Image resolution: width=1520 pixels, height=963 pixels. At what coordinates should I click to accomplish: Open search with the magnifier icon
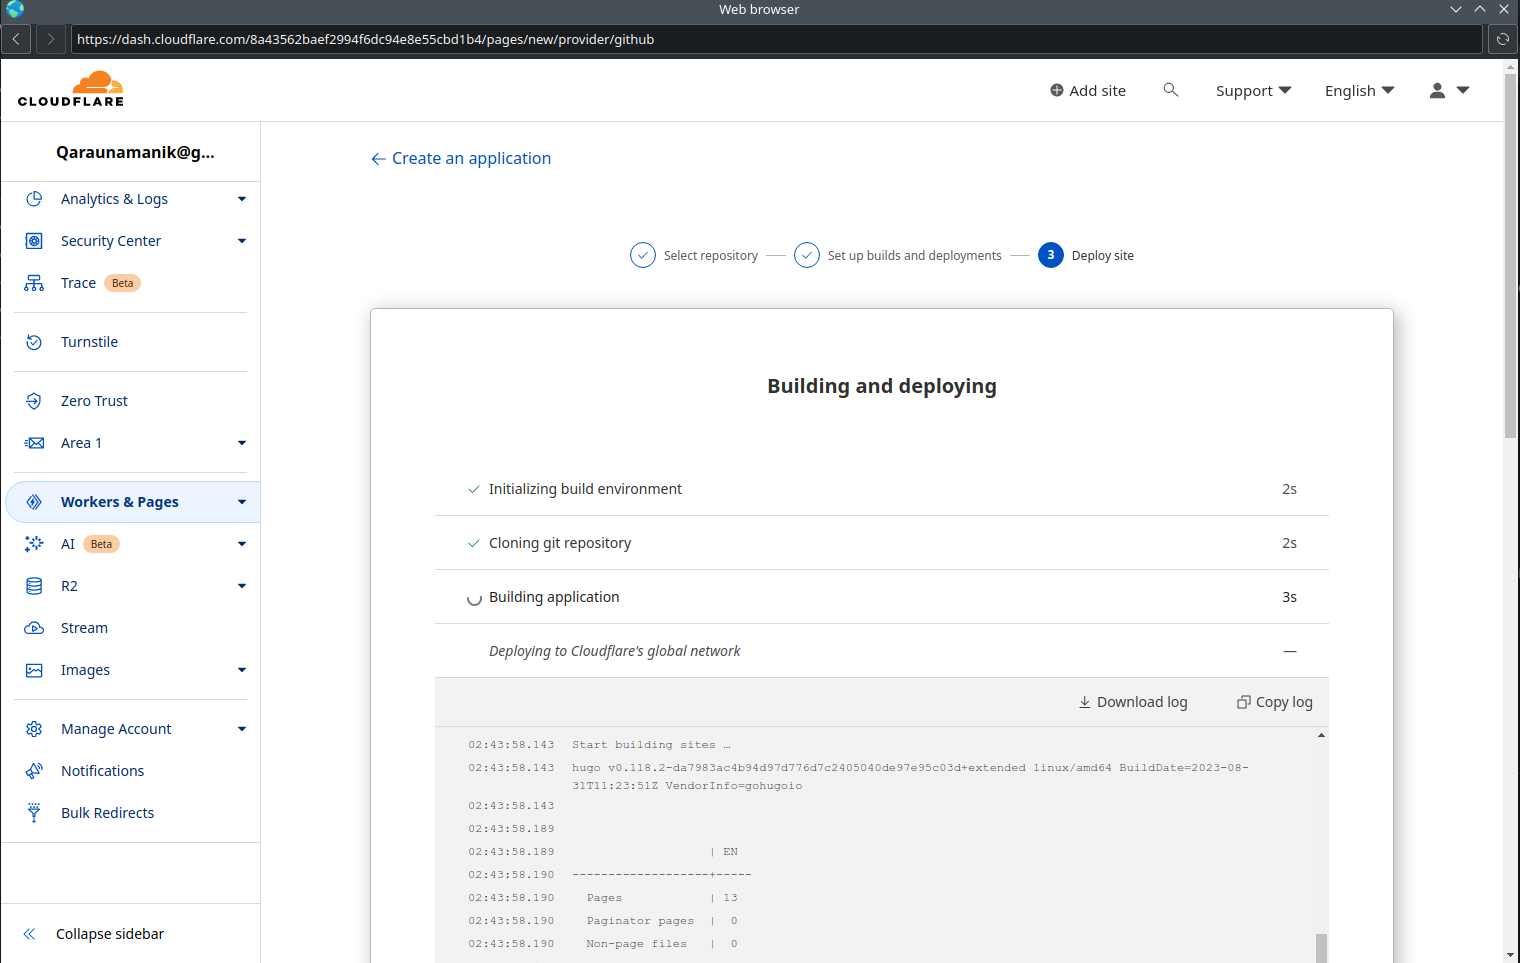pyautogui.click(x=1170, y=90)
